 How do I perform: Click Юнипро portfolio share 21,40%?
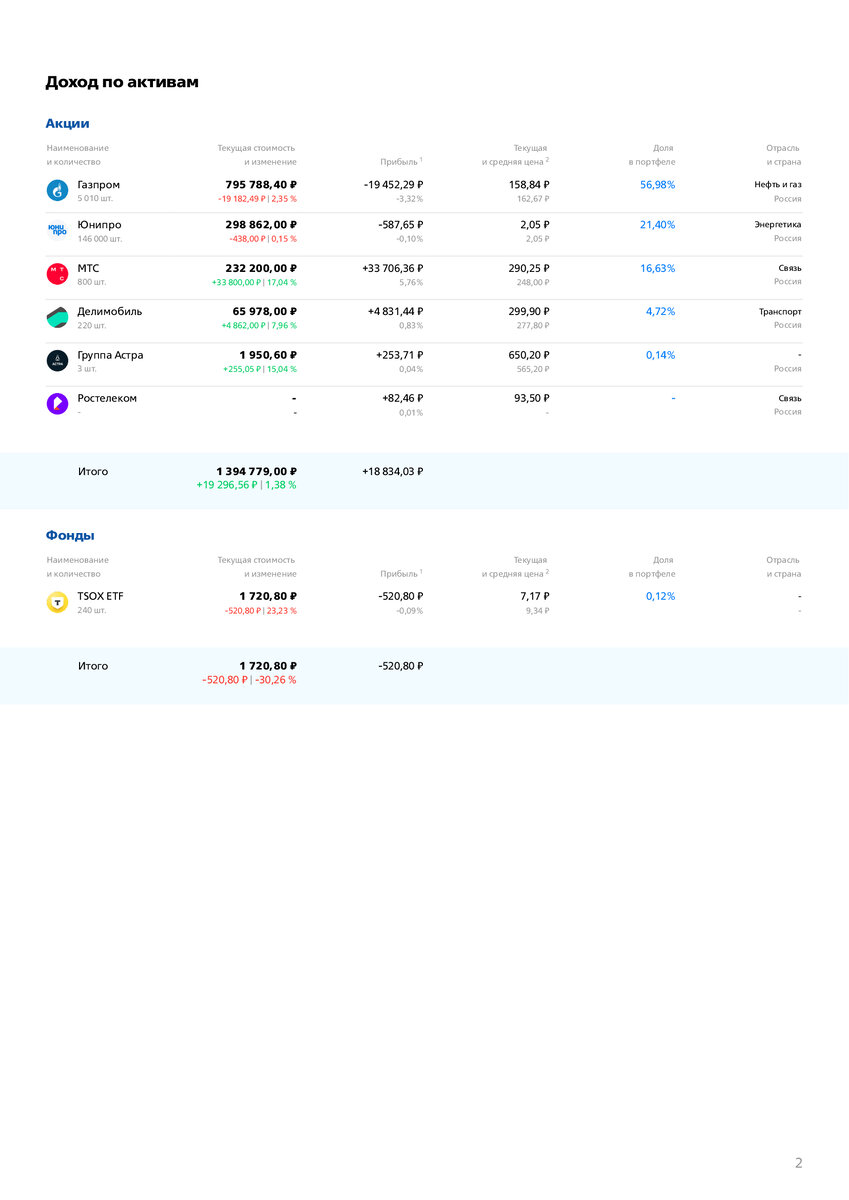coord(657,225)
